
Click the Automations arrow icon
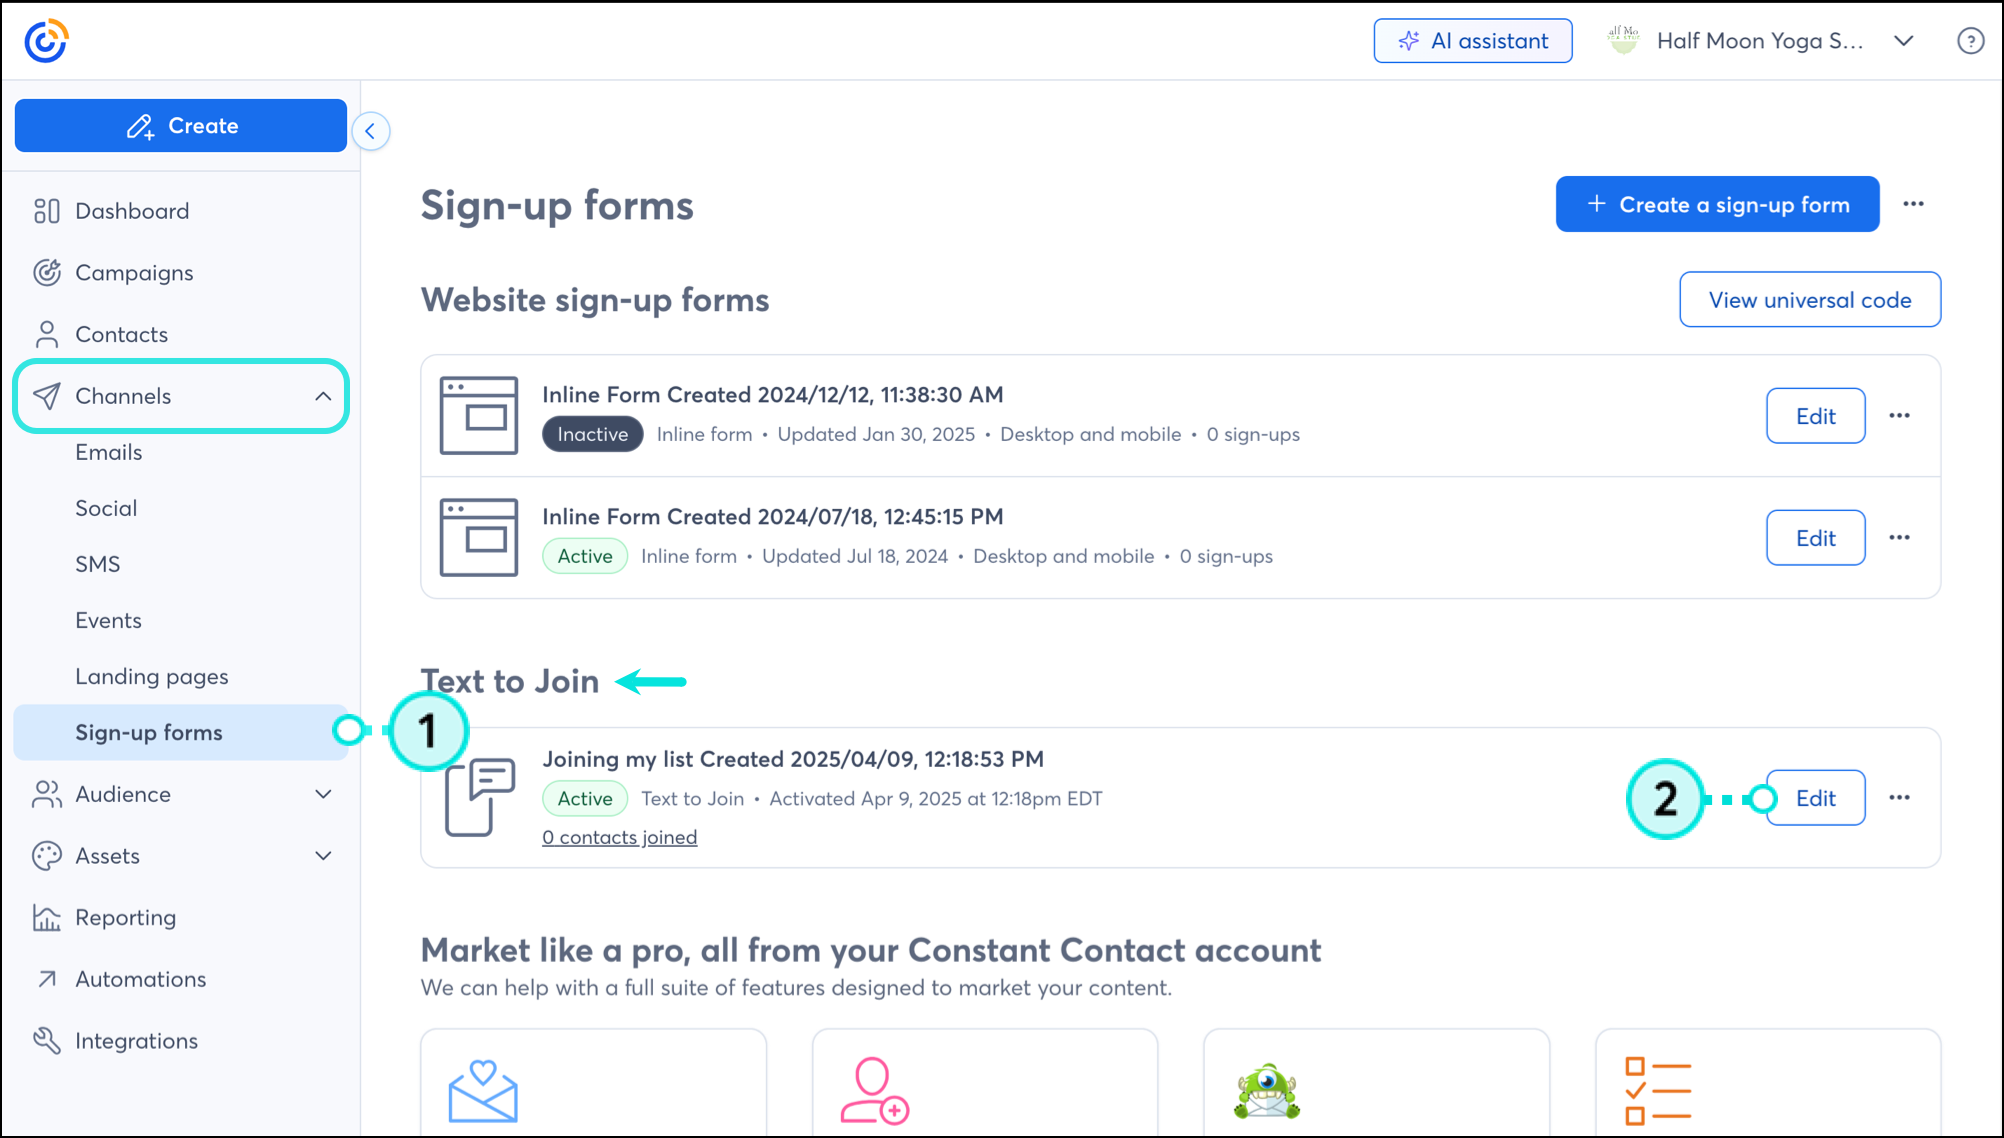[46, 978]
